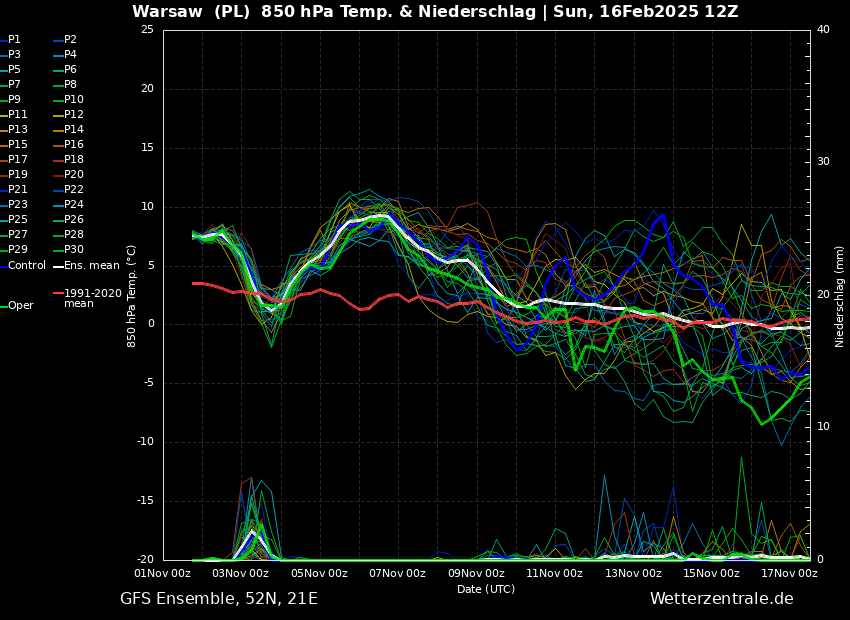The height and width of the screenshot is (620, 850).
Task: Select the Ens. mean legend entry
Action: point(91,265)
